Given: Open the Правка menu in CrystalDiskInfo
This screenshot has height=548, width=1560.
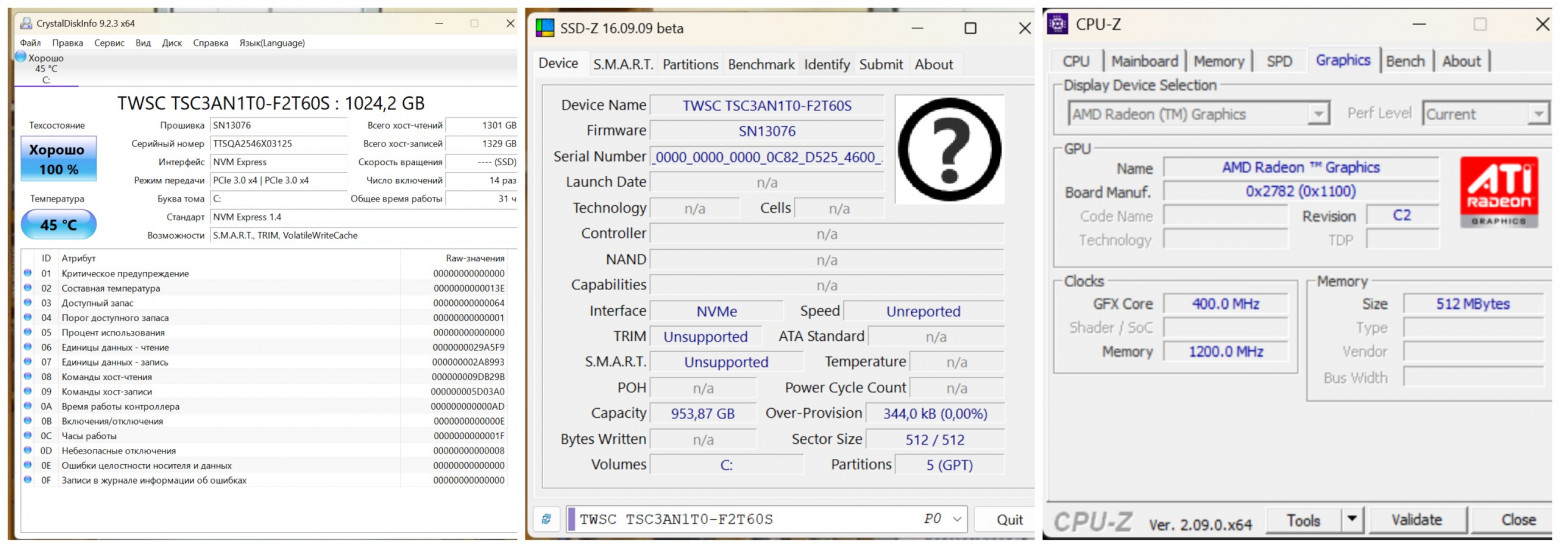Looking at the screenshot, I should [x=68, y=43].
